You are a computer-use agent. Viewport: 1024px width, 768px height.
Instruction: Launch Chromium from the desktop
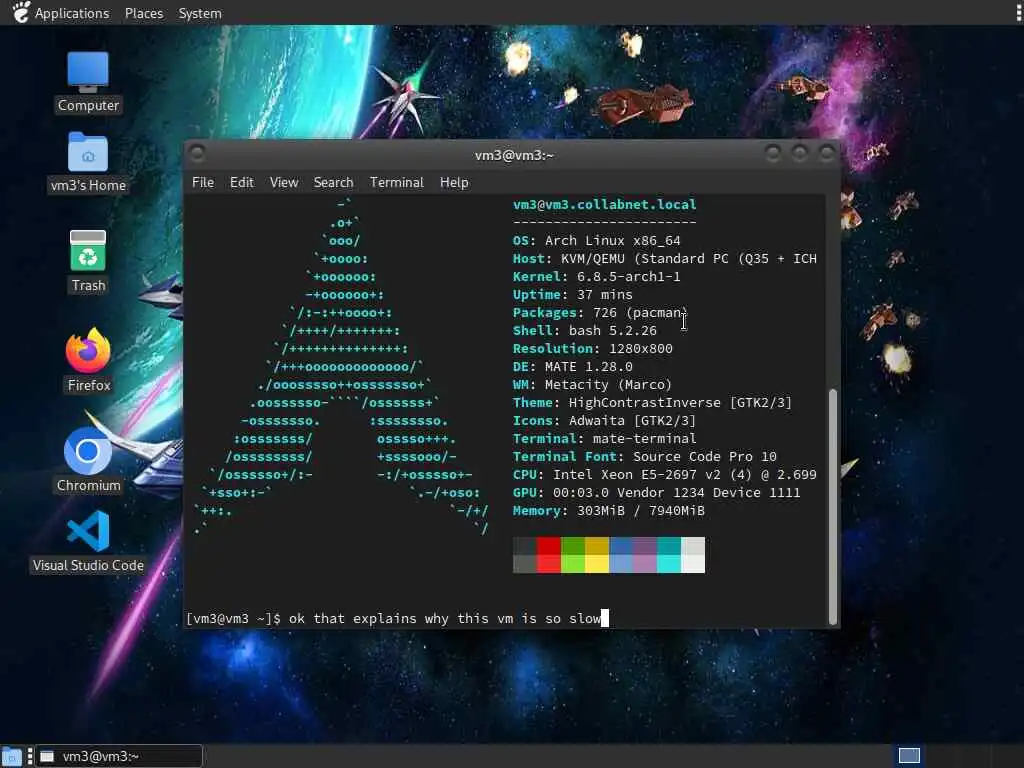click(x=88, y=460)
